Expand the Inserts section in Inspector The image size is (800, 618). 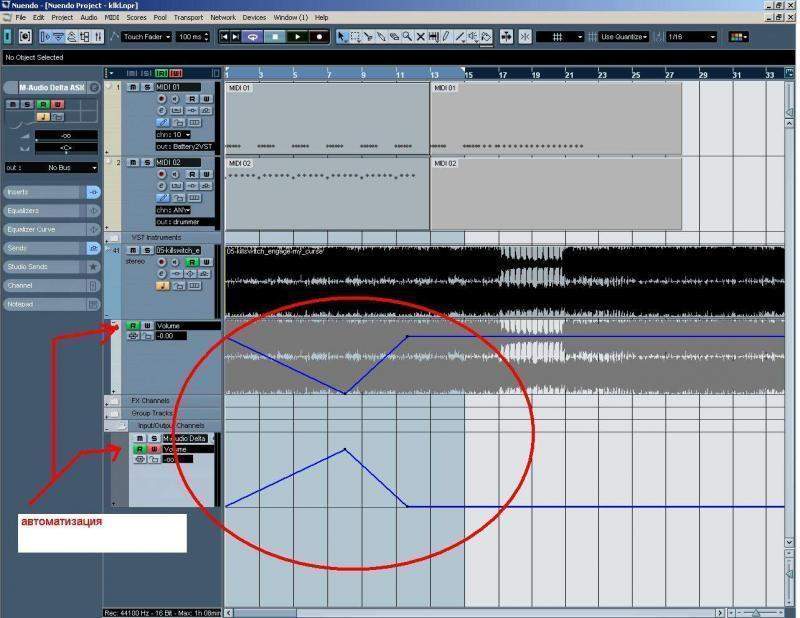52,192
